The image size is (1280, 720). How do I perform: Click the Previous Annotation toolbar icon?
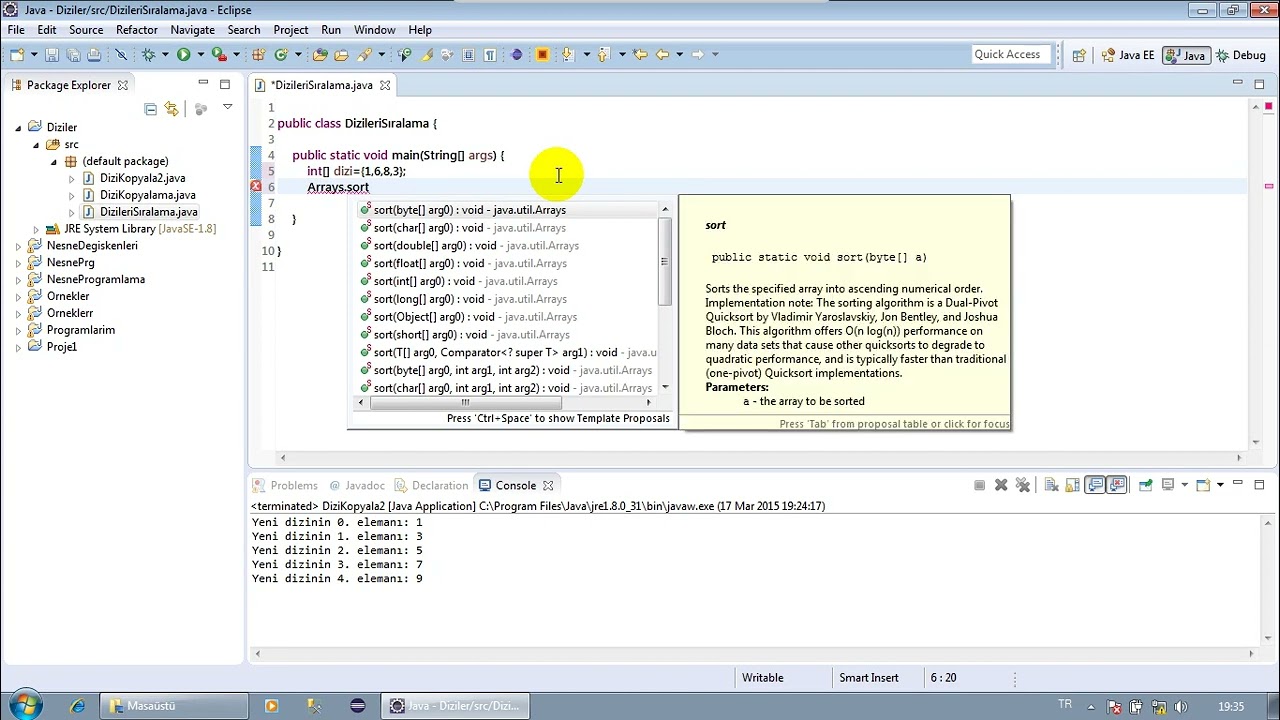click(603, 55)
